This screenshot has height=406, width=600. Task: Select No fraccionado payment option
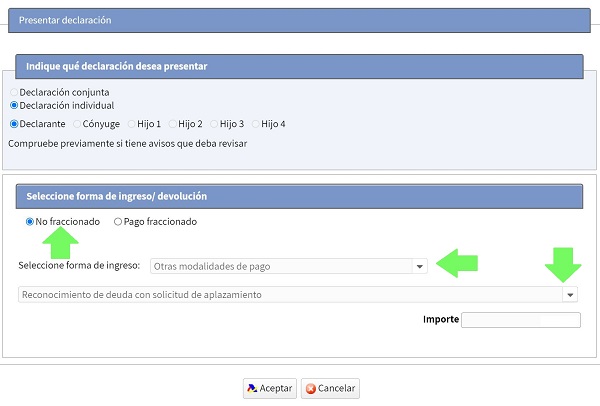pyautogui.click(x=30, y=221)
